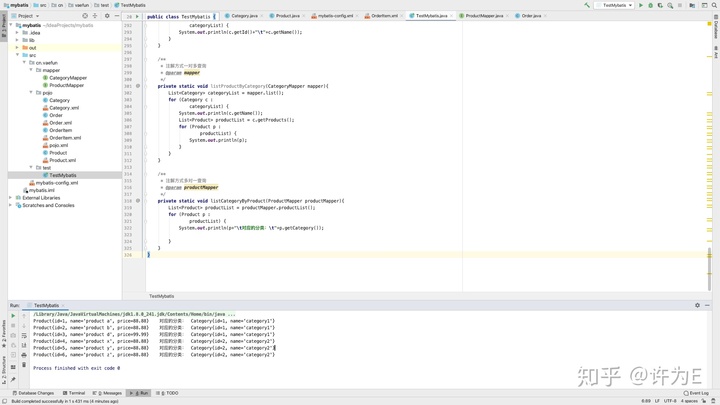Hide the Run panel with its minus icon
The width and height of the screenshot is (720, 405).
(x=707, y=305)
